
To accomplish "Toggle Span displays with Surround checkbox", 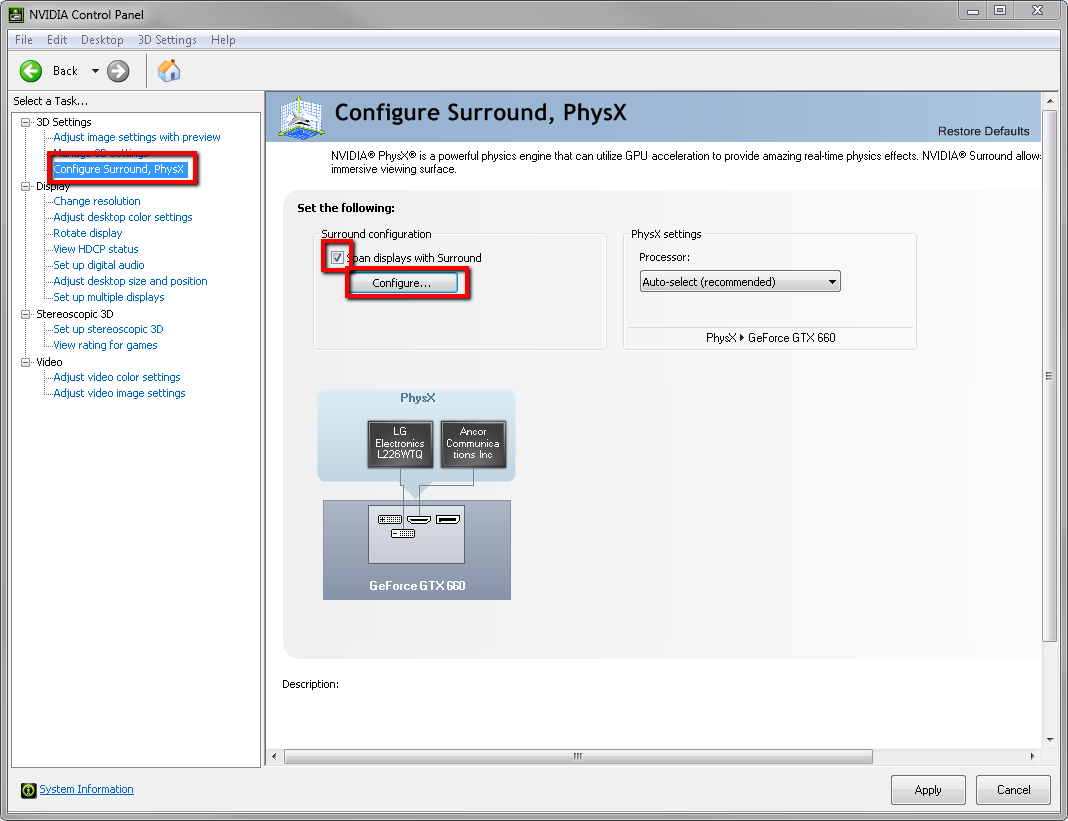I will (x=337, y=258).
